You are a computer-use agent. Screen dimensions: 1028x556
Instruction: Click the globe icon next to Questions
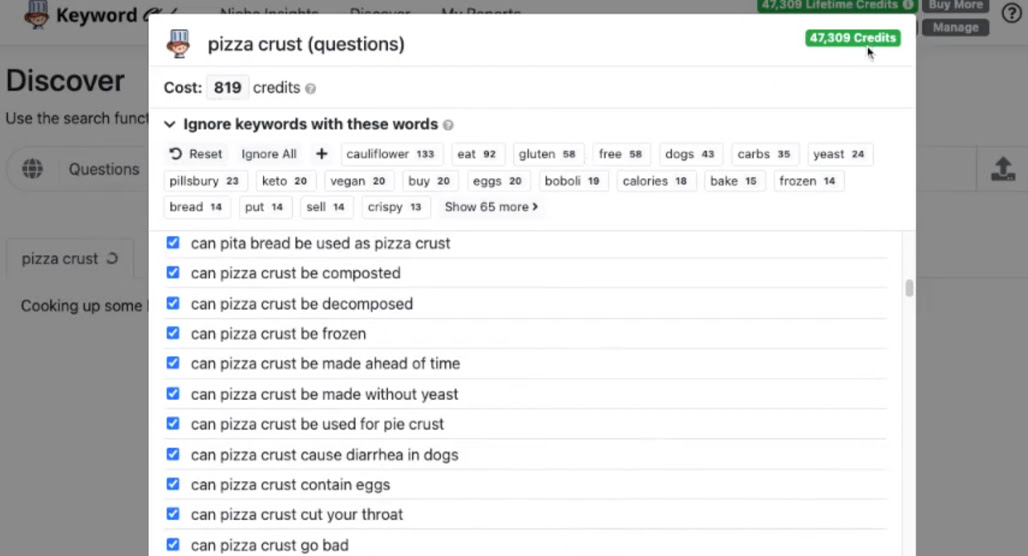(32, 169)
